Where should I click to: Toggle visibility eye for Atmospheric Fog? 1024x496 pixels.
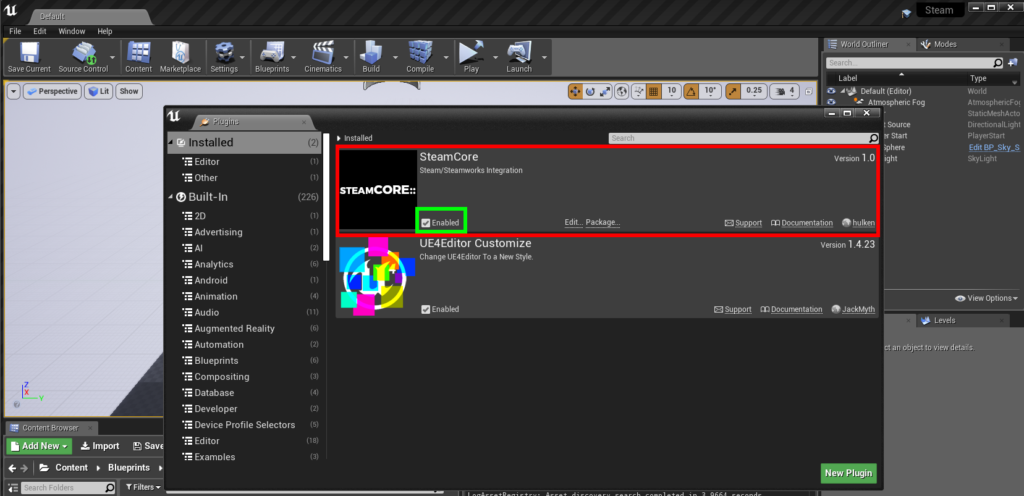click(x=831, y=102)
